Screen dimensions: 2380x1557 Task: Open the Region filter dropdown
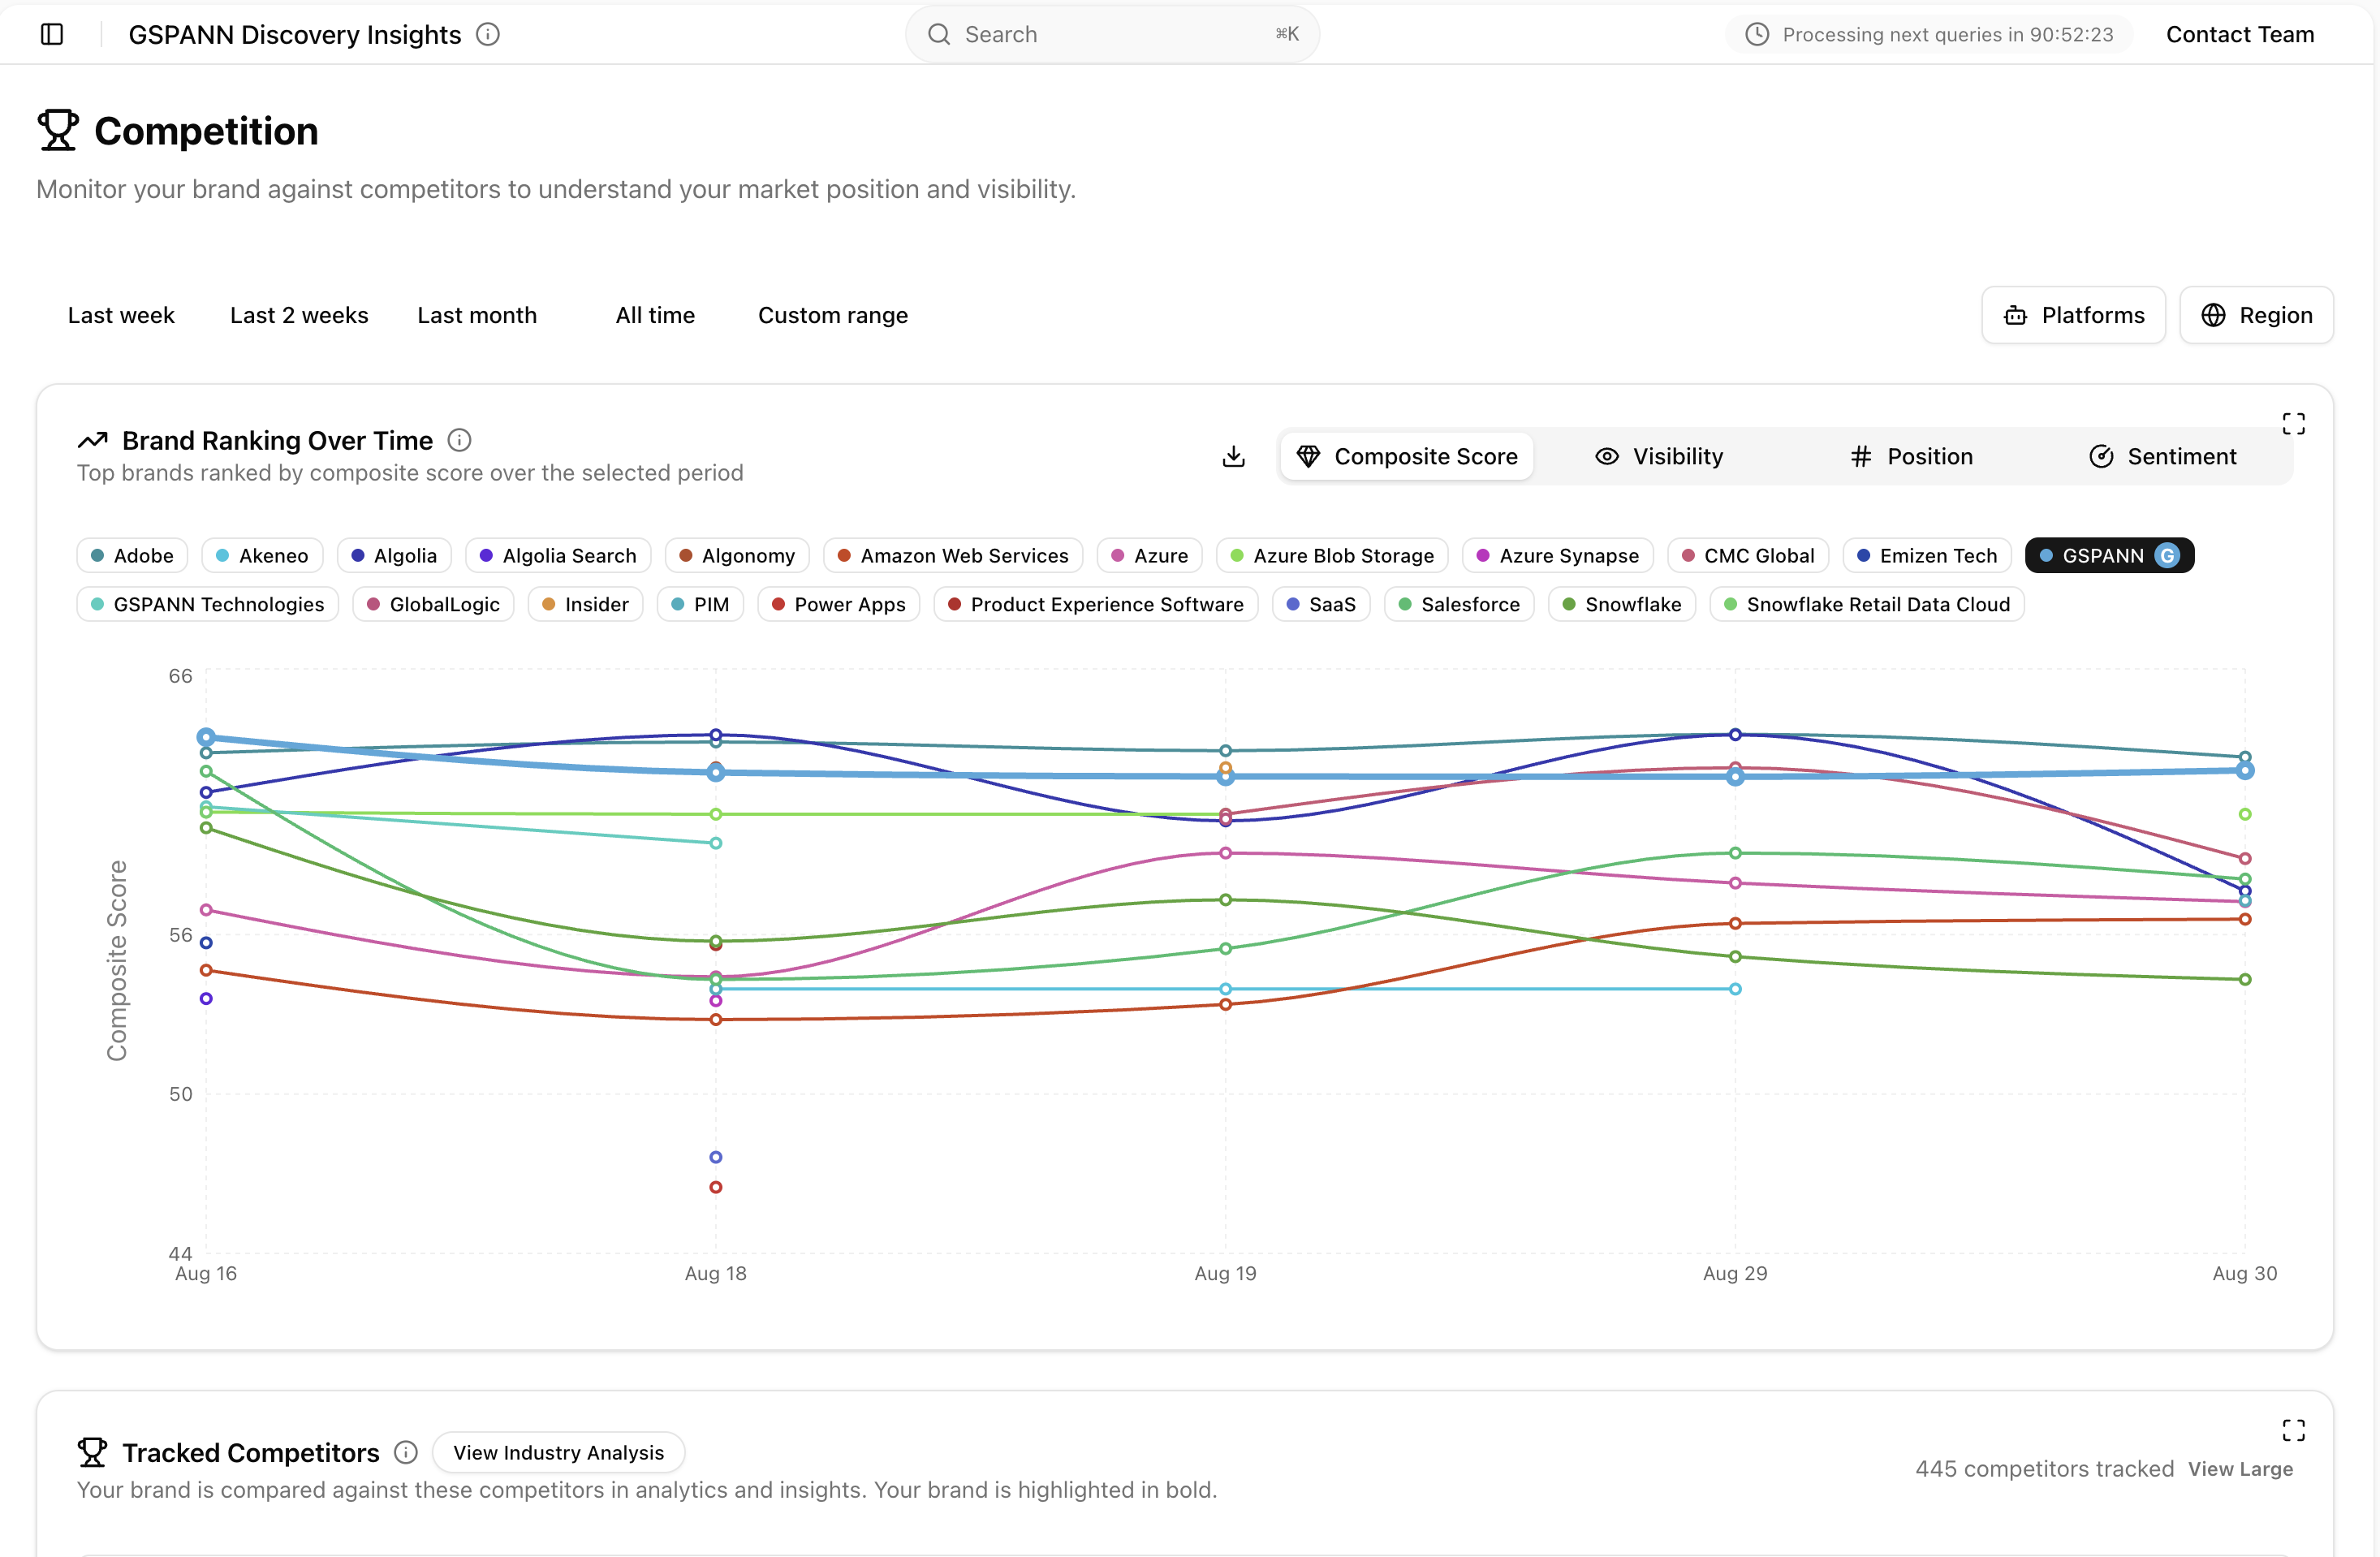point(2256,315)
